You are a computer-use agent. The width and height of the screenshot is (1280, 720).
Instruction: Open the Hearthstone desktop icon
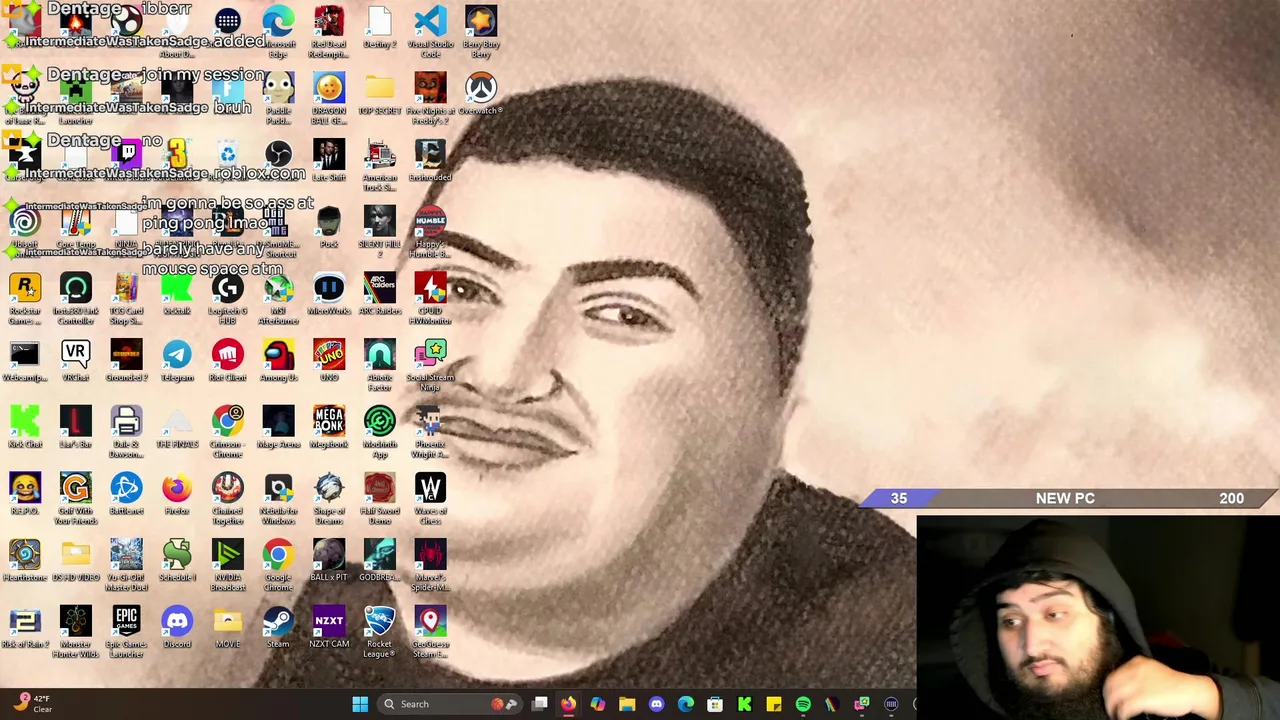coord(25,555)
